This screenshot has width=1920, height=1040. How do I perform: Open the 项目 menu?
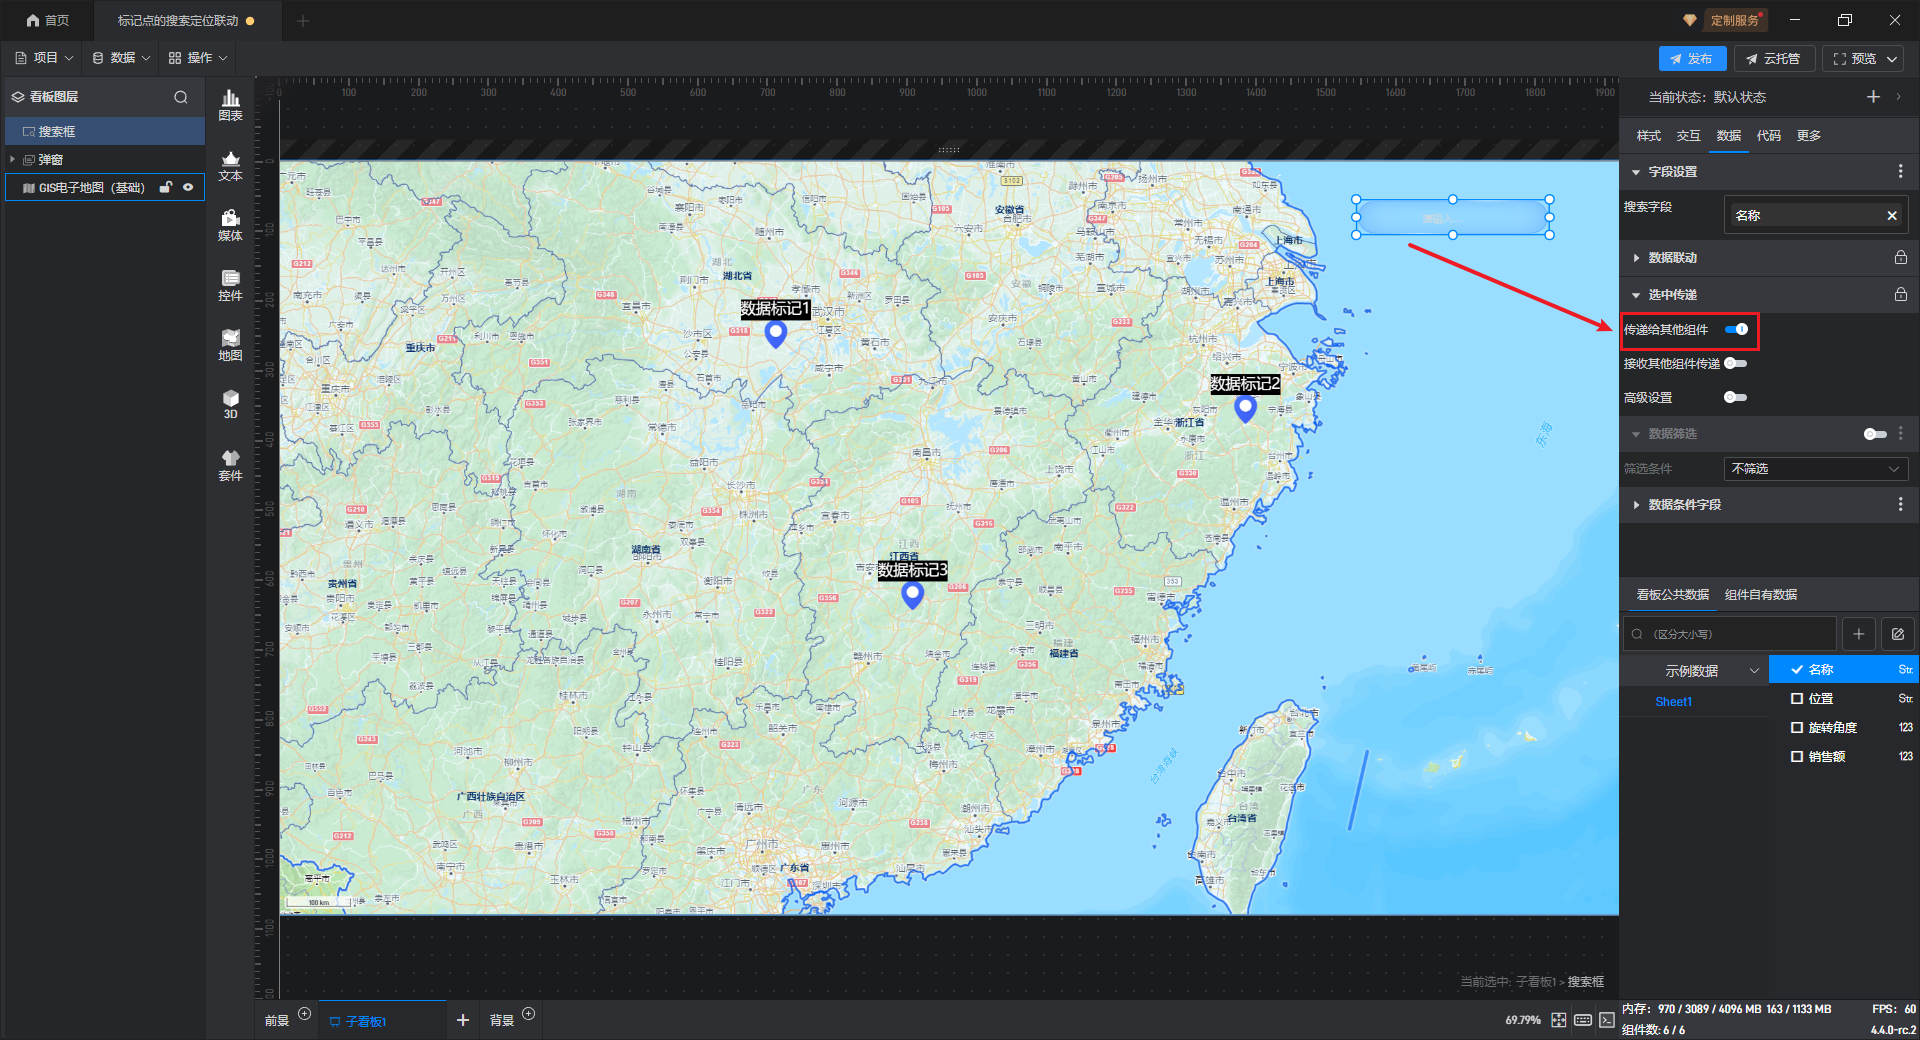coord(45,58)
